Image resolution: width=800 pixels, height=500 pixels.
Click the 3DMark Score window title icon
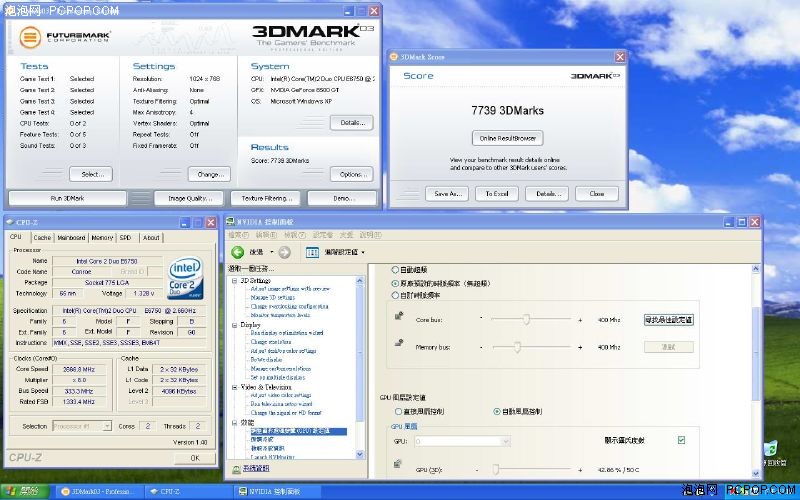point(394,57)
